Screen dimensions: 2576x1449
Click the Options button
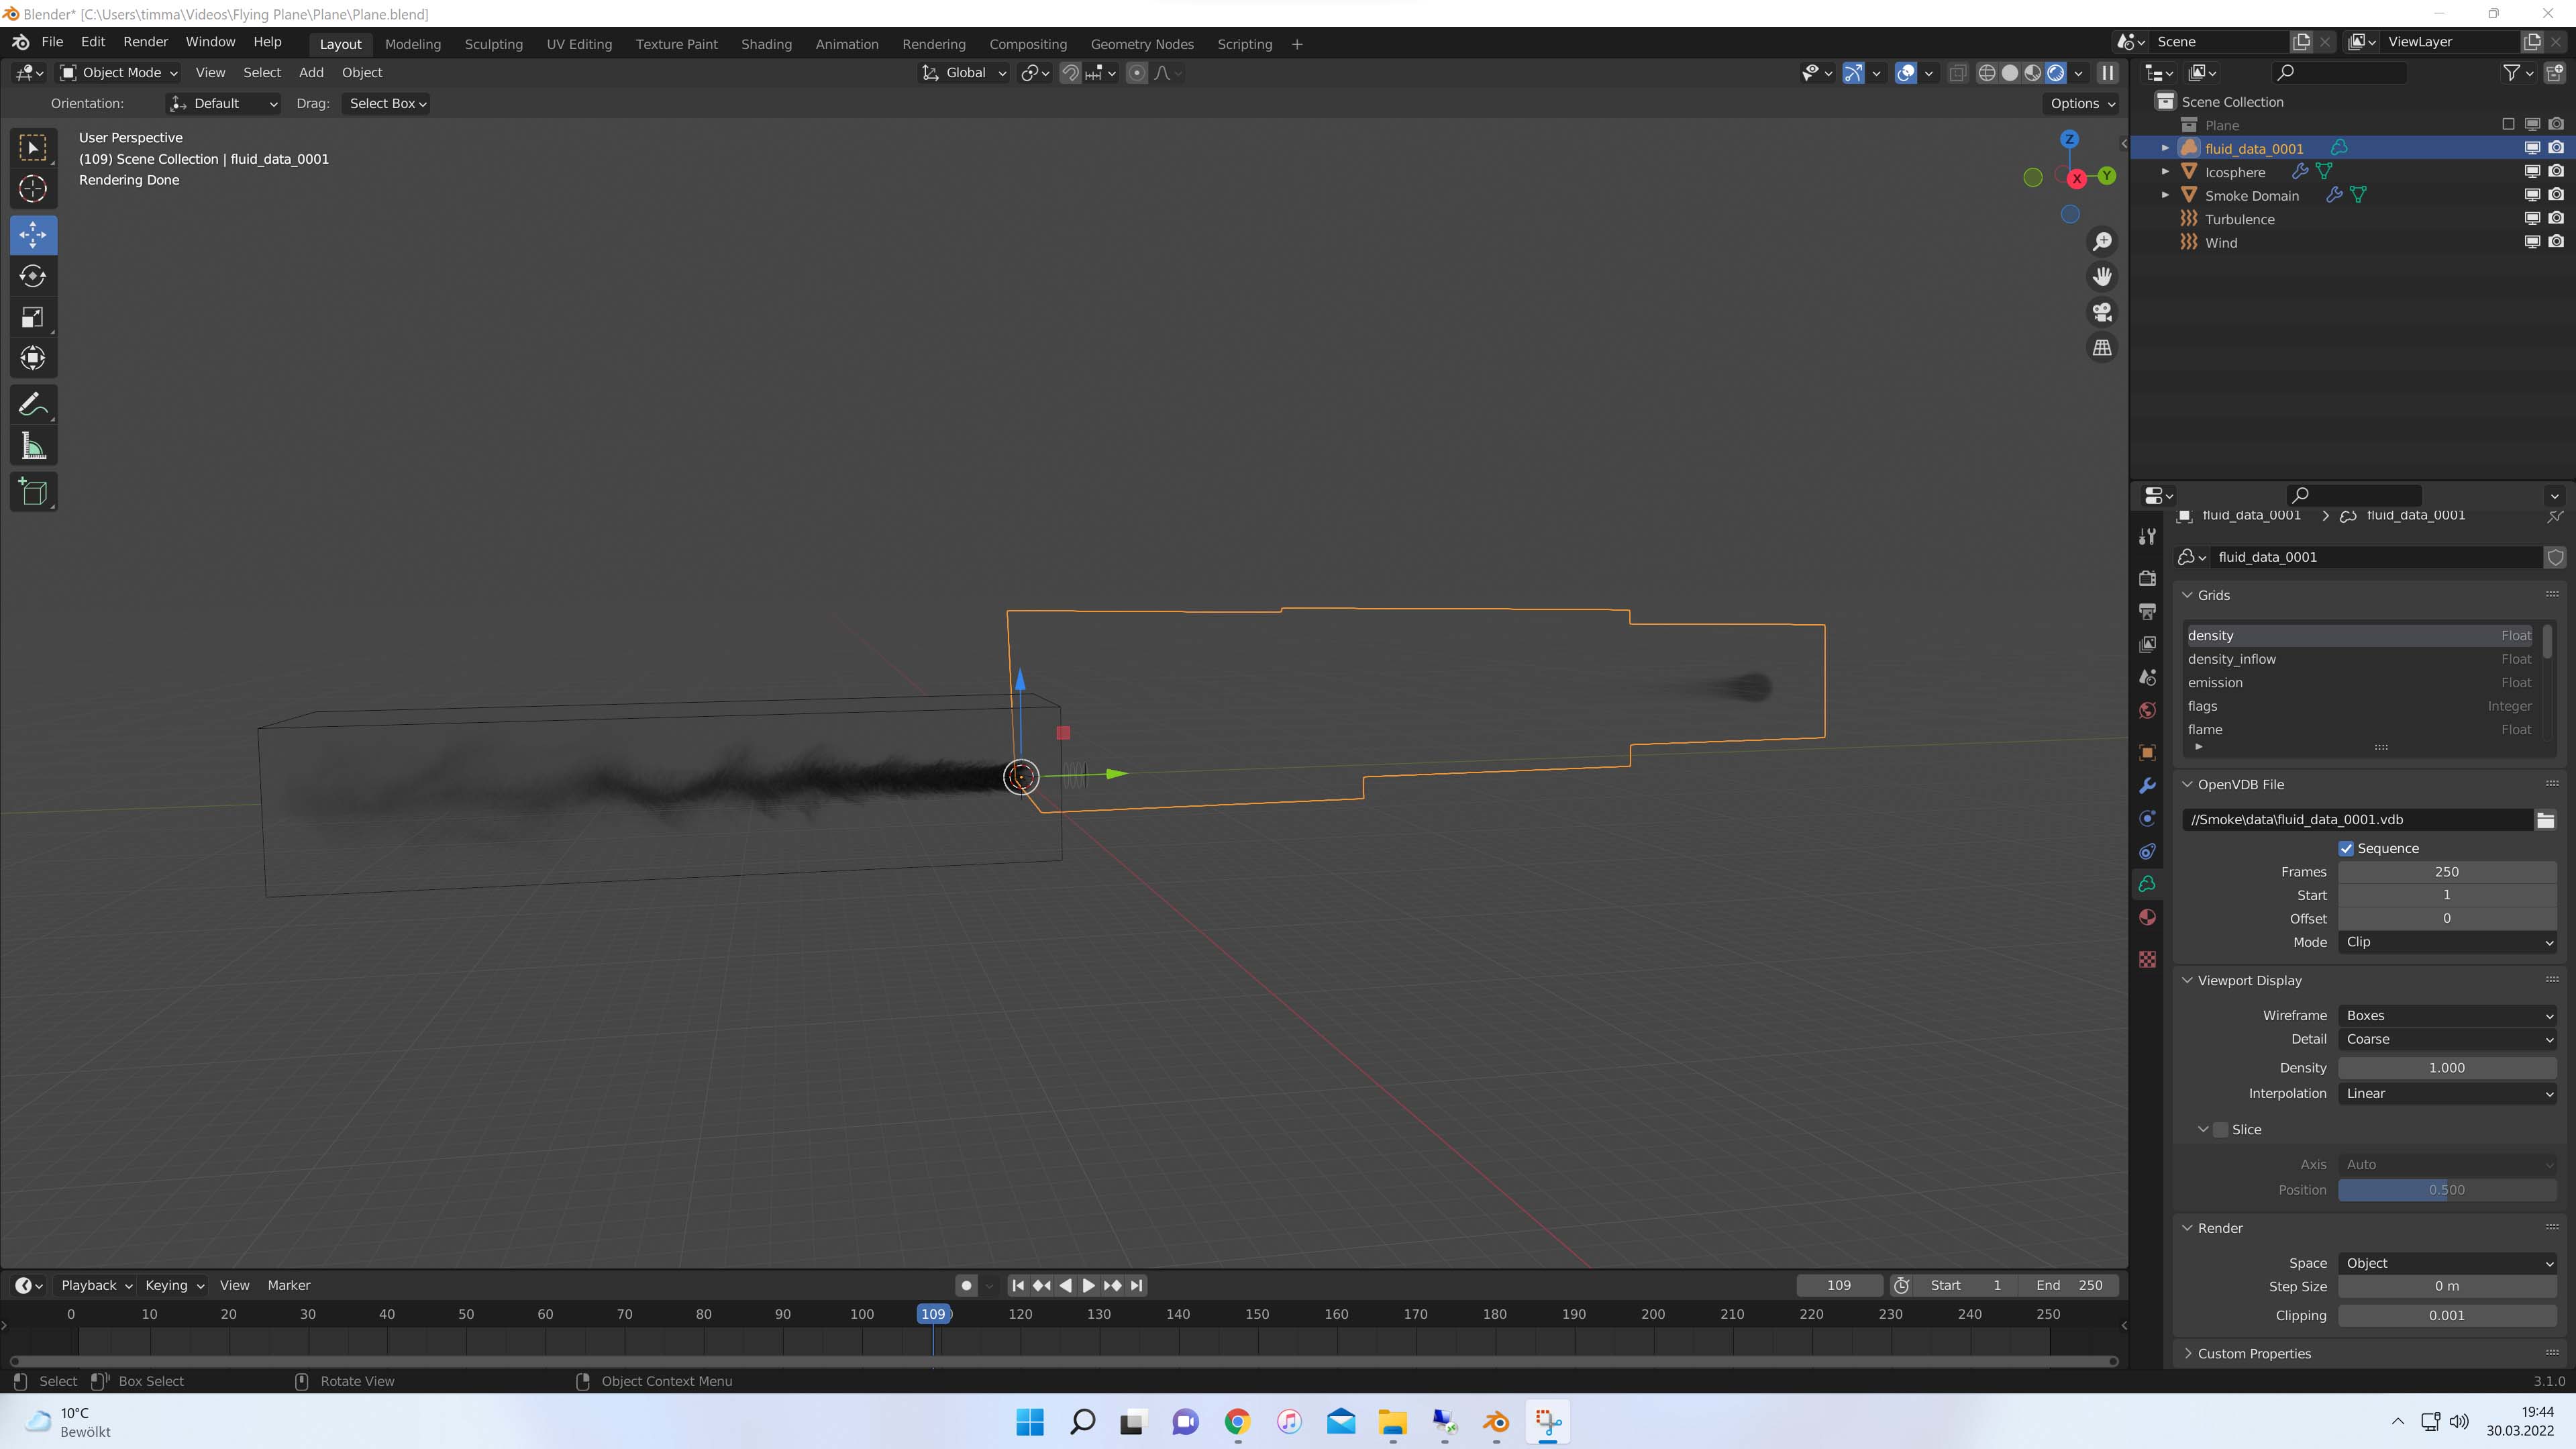[x=2081, y=104]
